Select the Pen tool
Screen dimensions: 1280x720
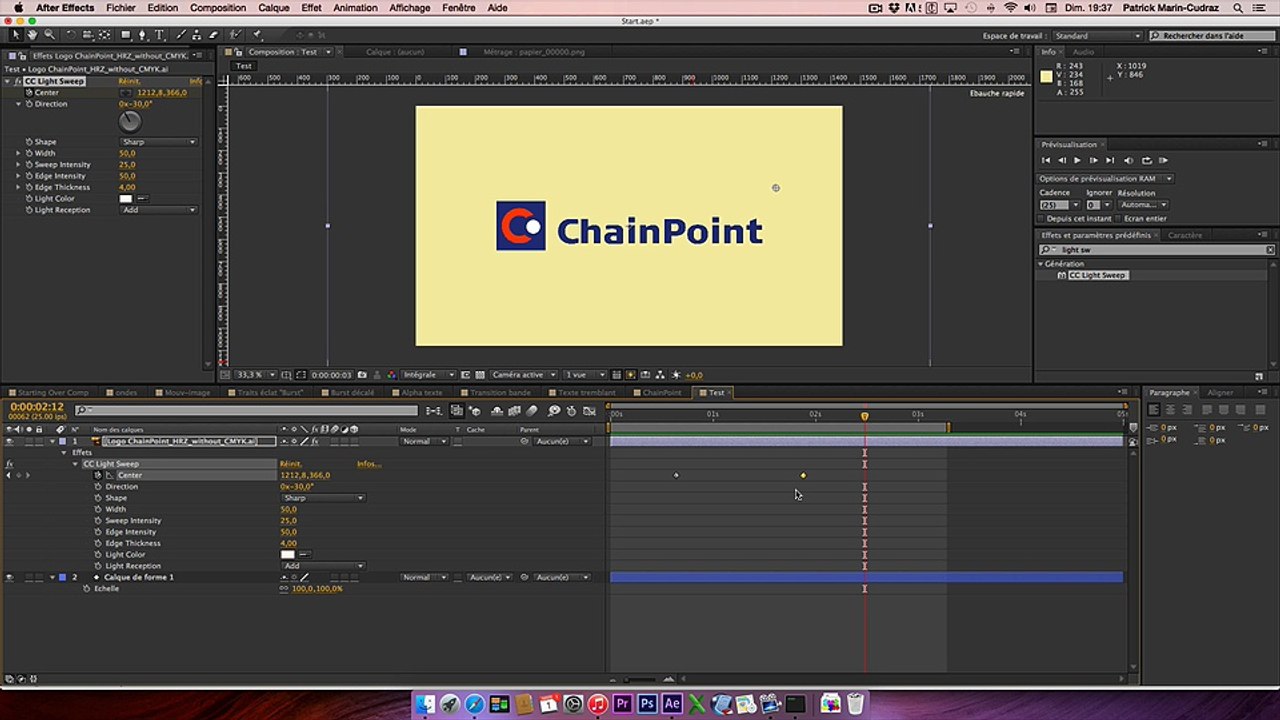point(142,35)
